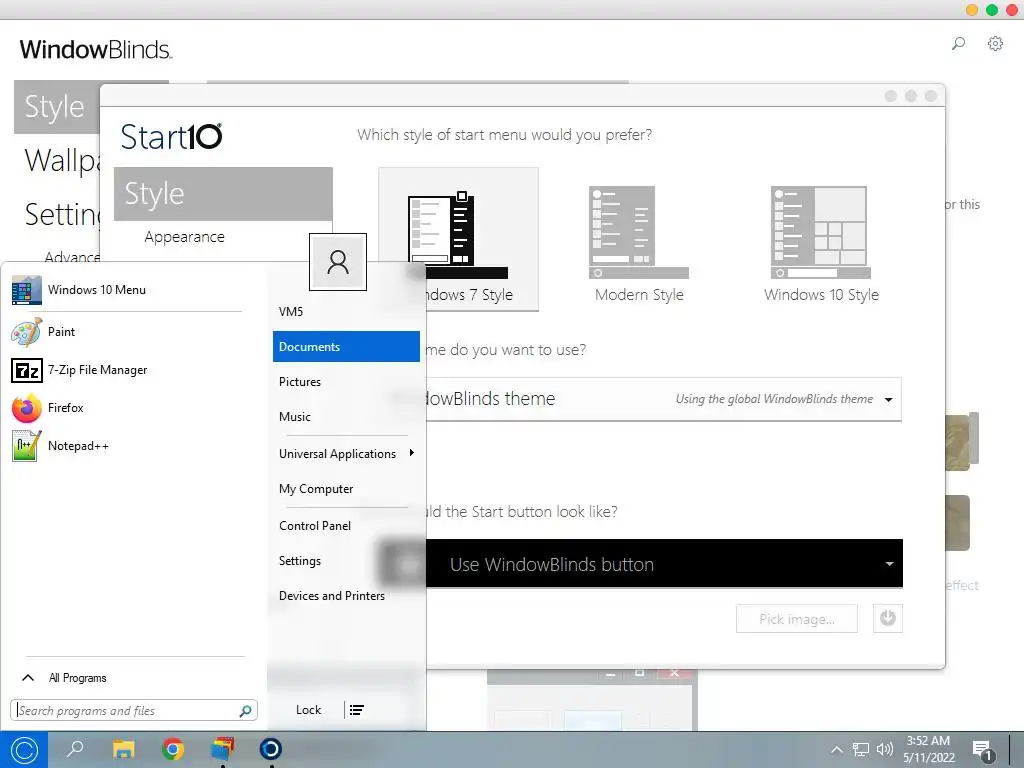Viewport: 1024px width, 768px height.
Task: Open the power options list icon beside Lock
Action: [x=357, y=710]
